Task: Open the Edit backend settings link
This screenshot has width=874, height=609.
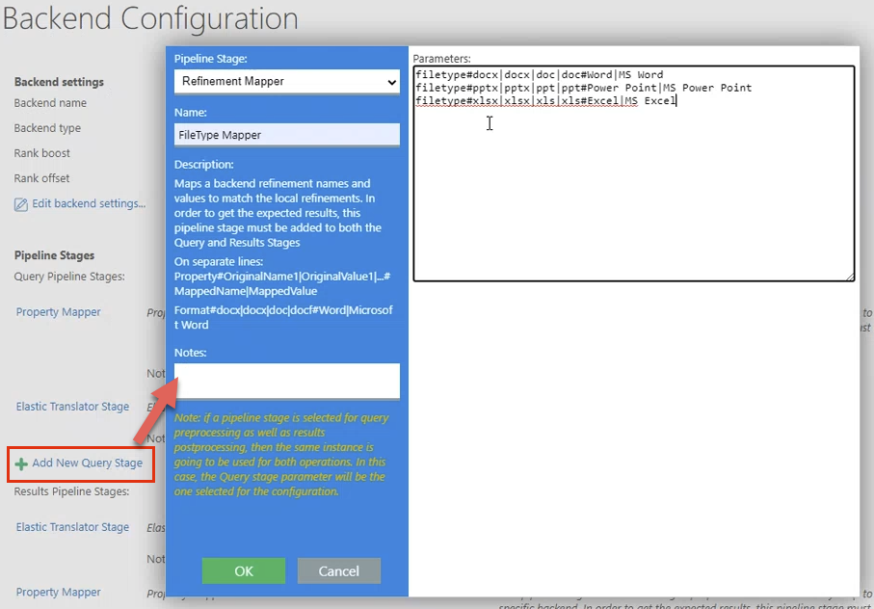Action: tap(88, 204)
